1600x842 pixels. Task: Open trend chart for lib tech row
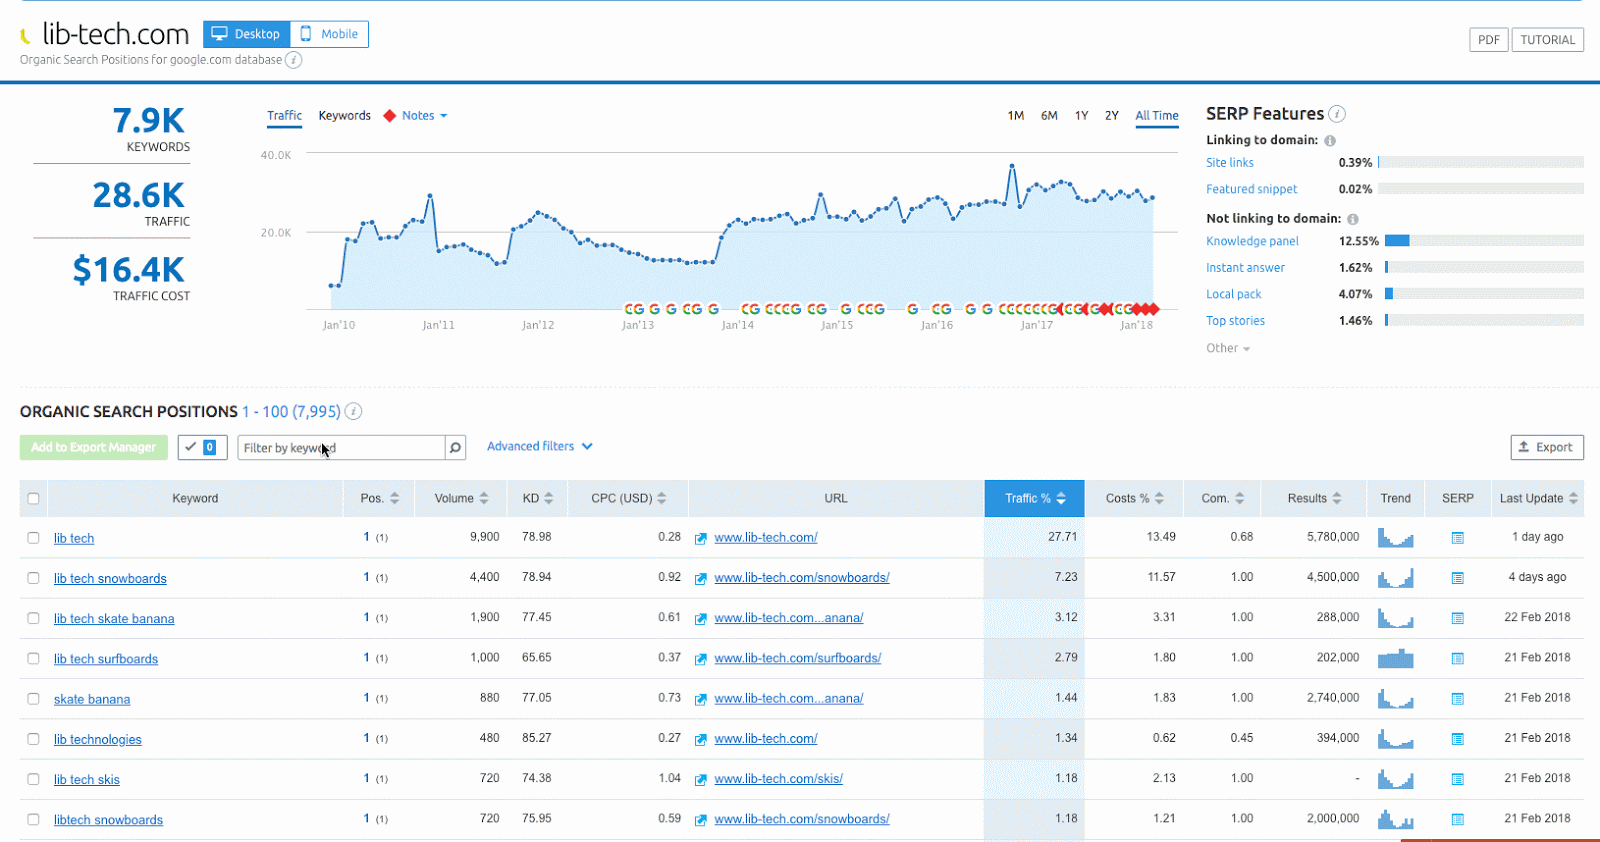coord(1395,537)
